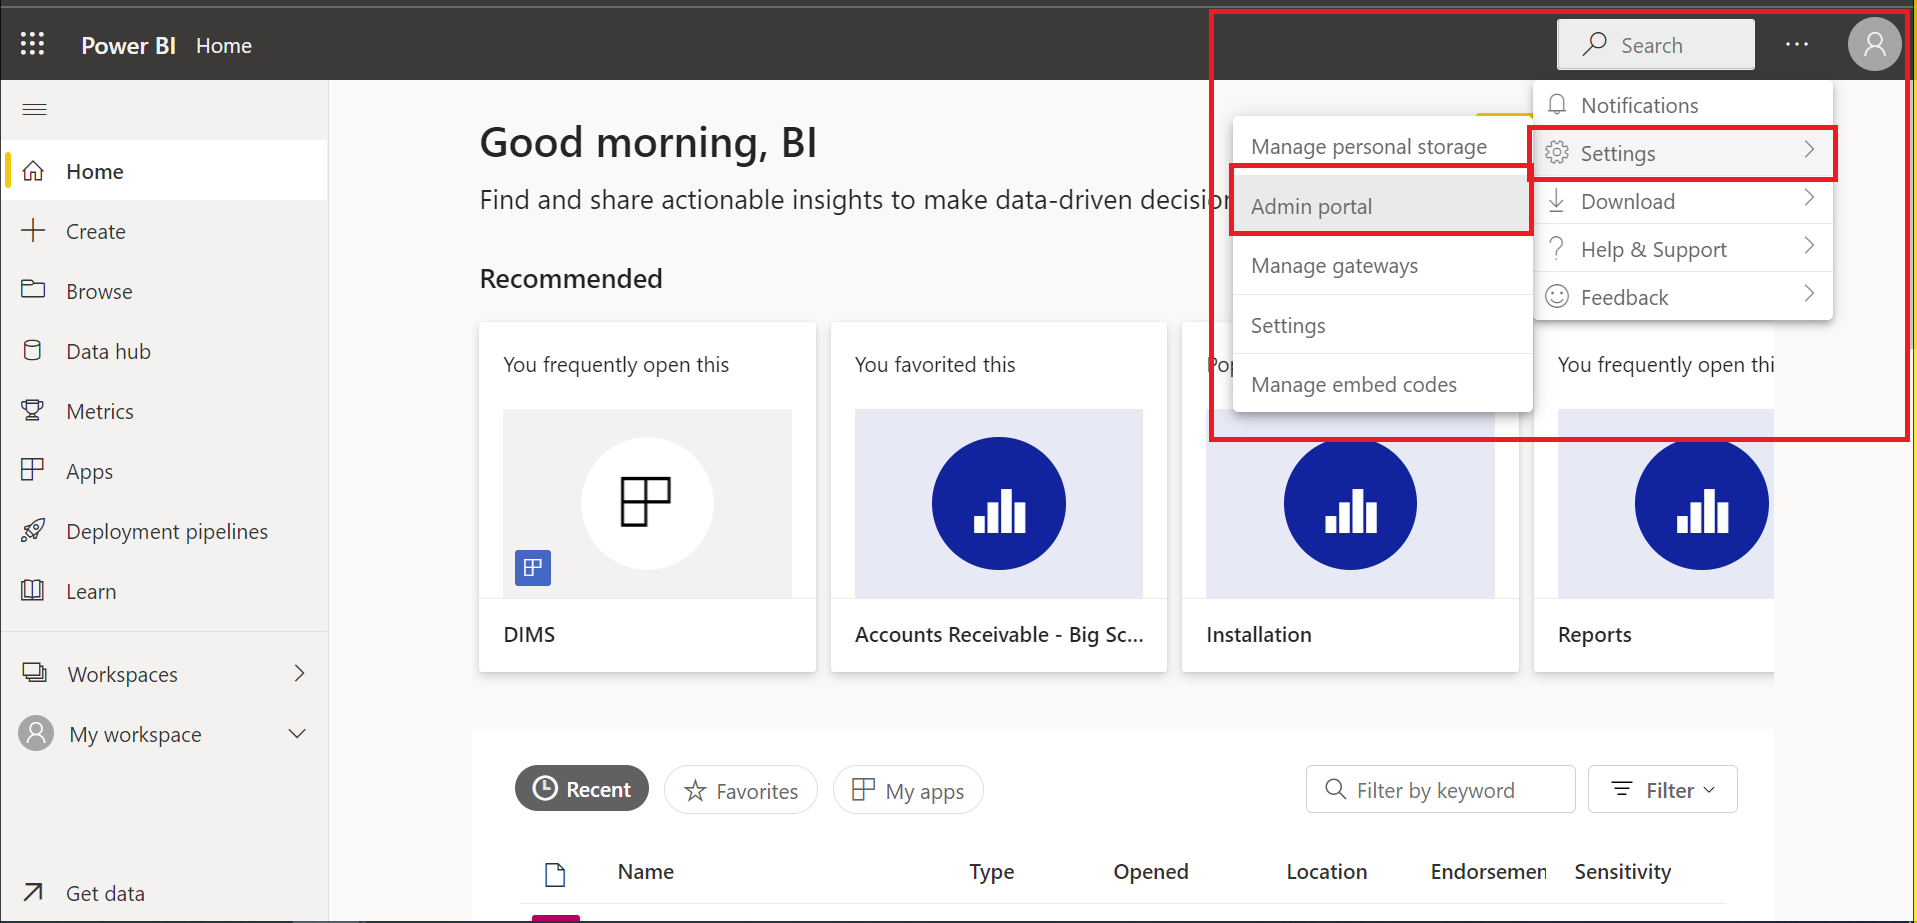Click the Download arrow icon in menu
The image size is (1917, 923).
[x=1557, y=200]
